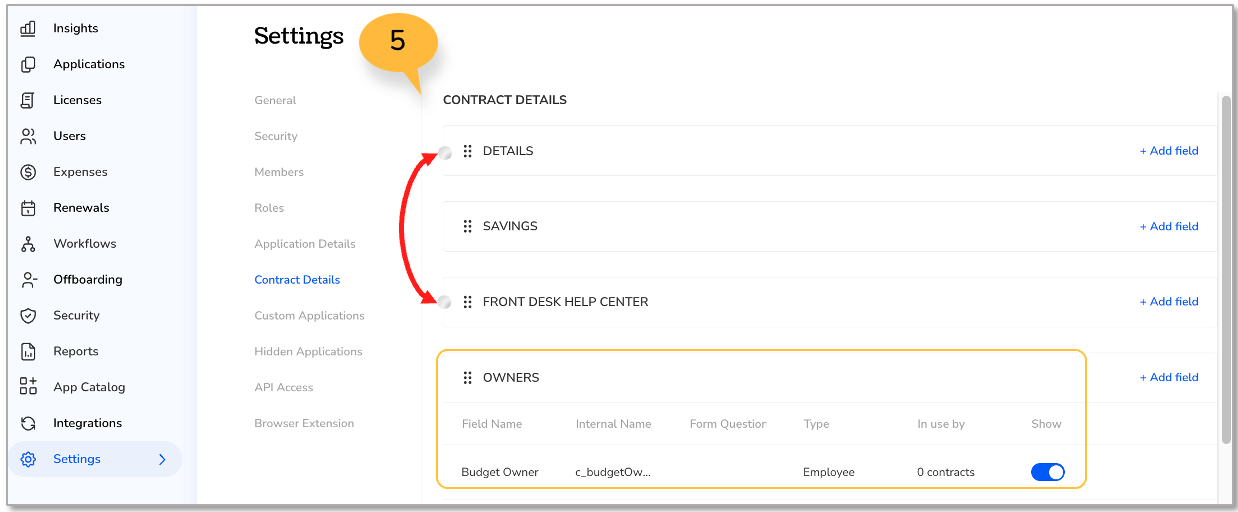Open the Security shield icon

pos(28,315)
